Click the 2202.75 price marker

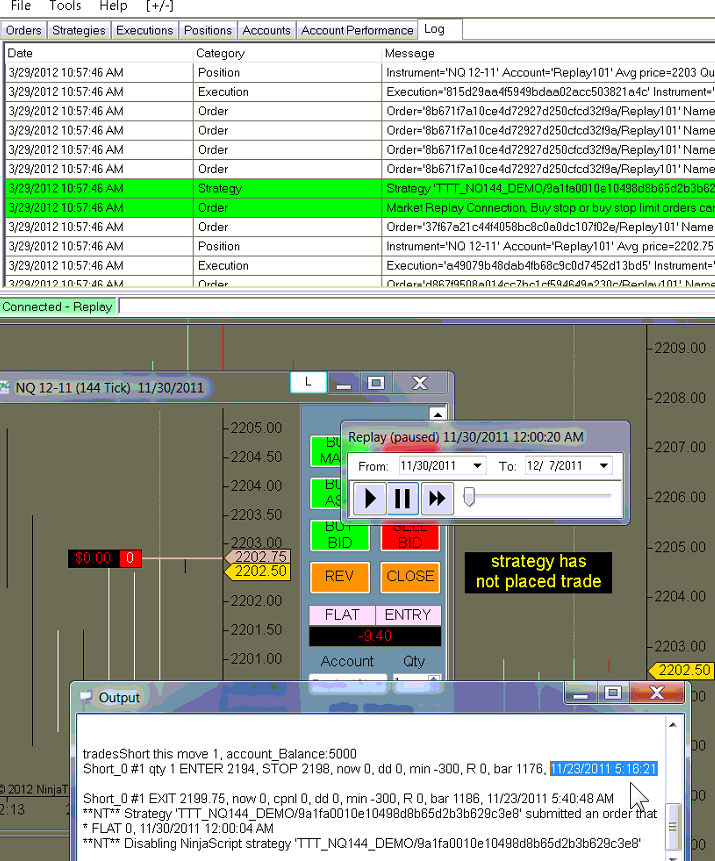point(258,556)
